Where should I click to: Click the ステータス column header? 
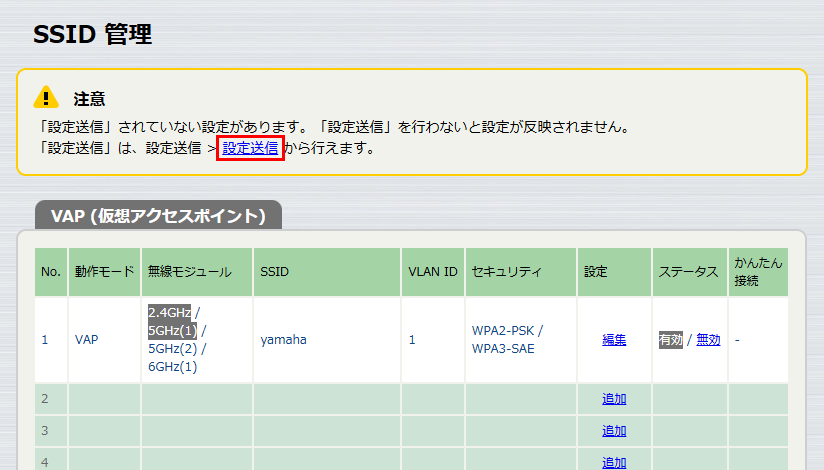pyautogui.click(x=688, y=272)
